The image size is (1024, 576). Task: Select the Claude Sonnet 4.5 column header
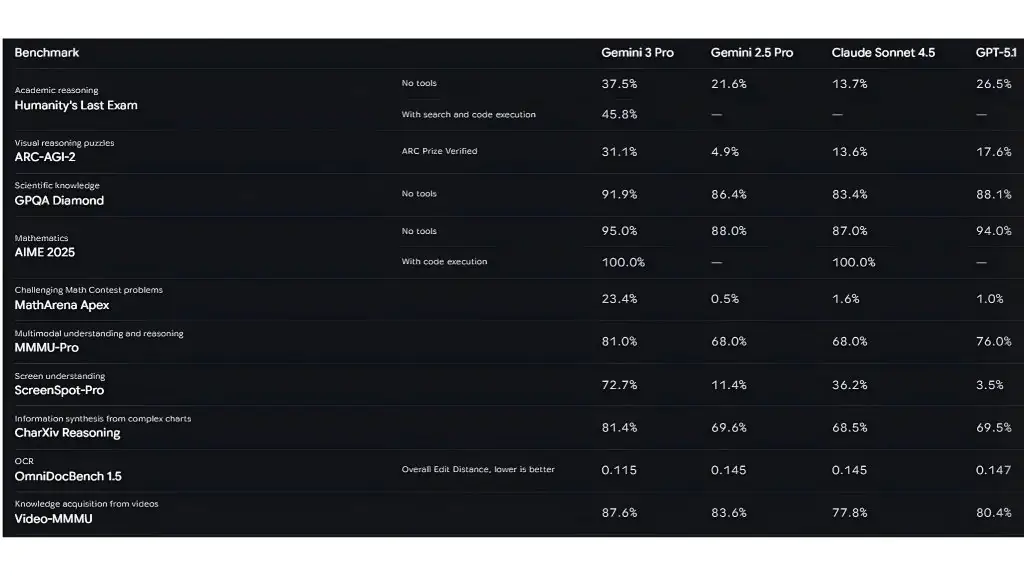pyautogui.click(x=883, y=53)
